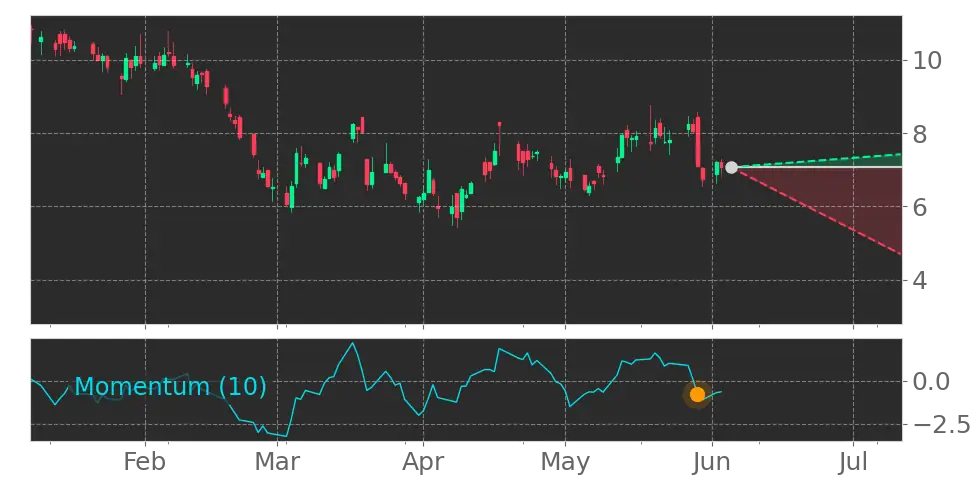Click the price level 8 label
The width and height of the screenshot is (972, 486).
click(x=919, y=134)
